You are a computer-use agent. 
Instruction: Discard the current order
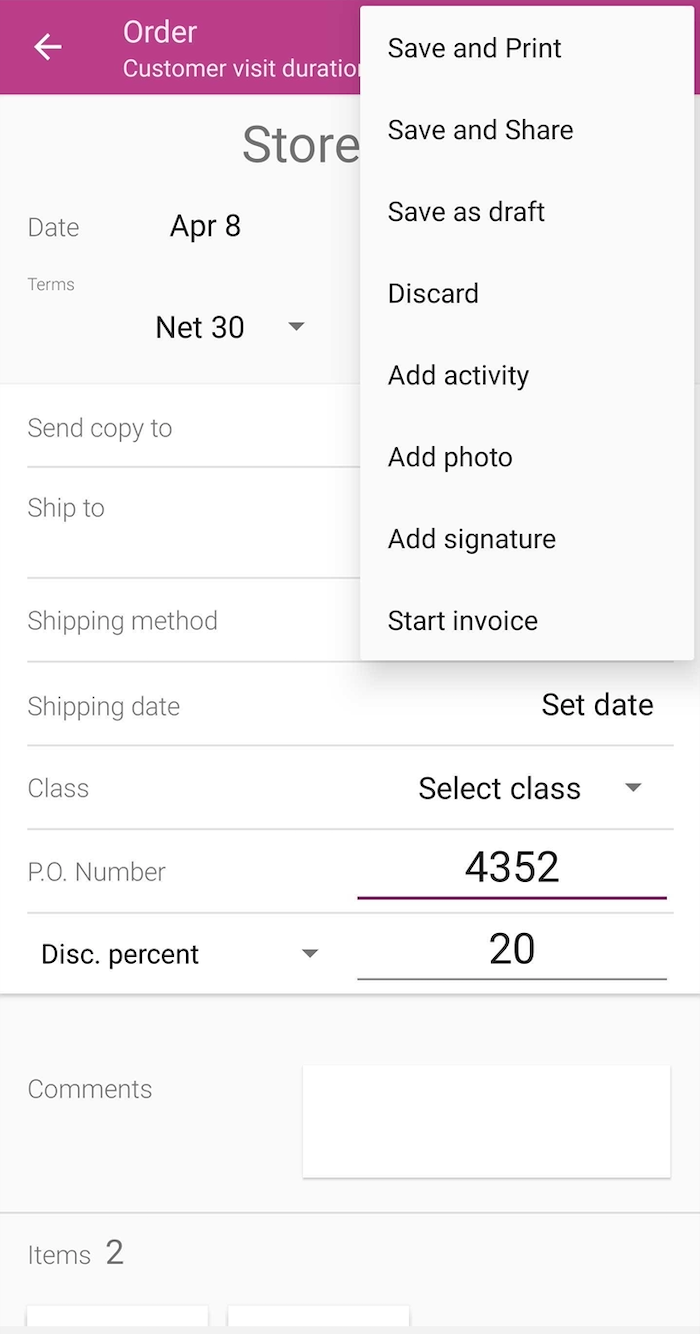433,294
